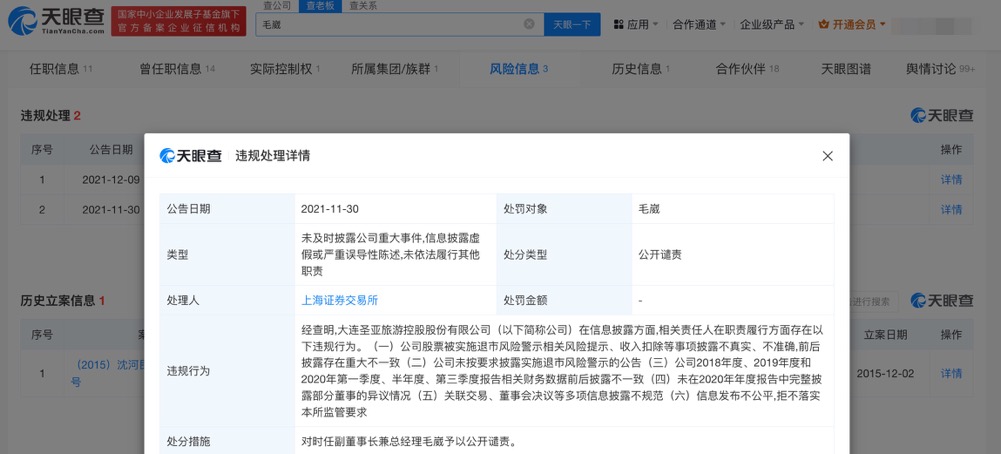This screenshot has width=1001, height=454.
Task: Expand the 企业级产品 dropdown
Action: point(771,24)
